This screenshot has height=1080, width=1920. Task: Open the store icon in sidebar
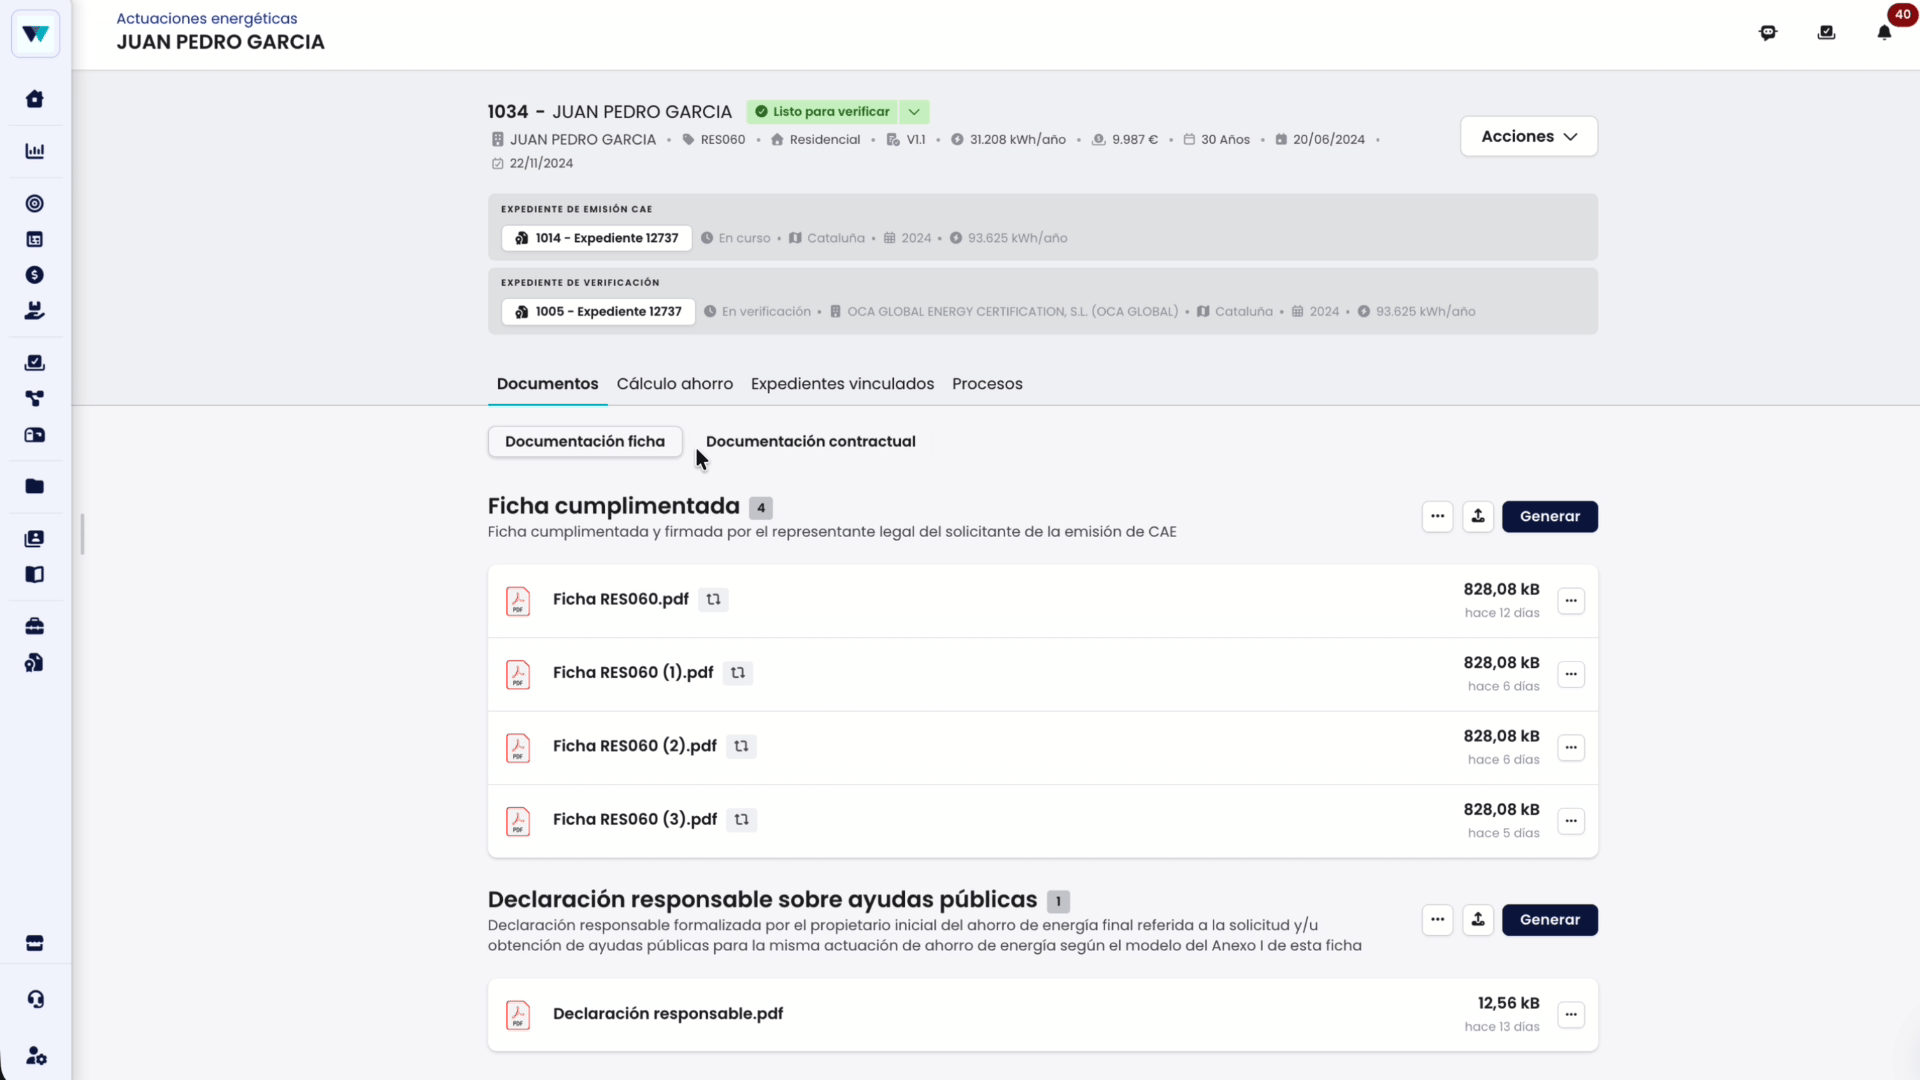pyautogui.click(x=35, y=943)
